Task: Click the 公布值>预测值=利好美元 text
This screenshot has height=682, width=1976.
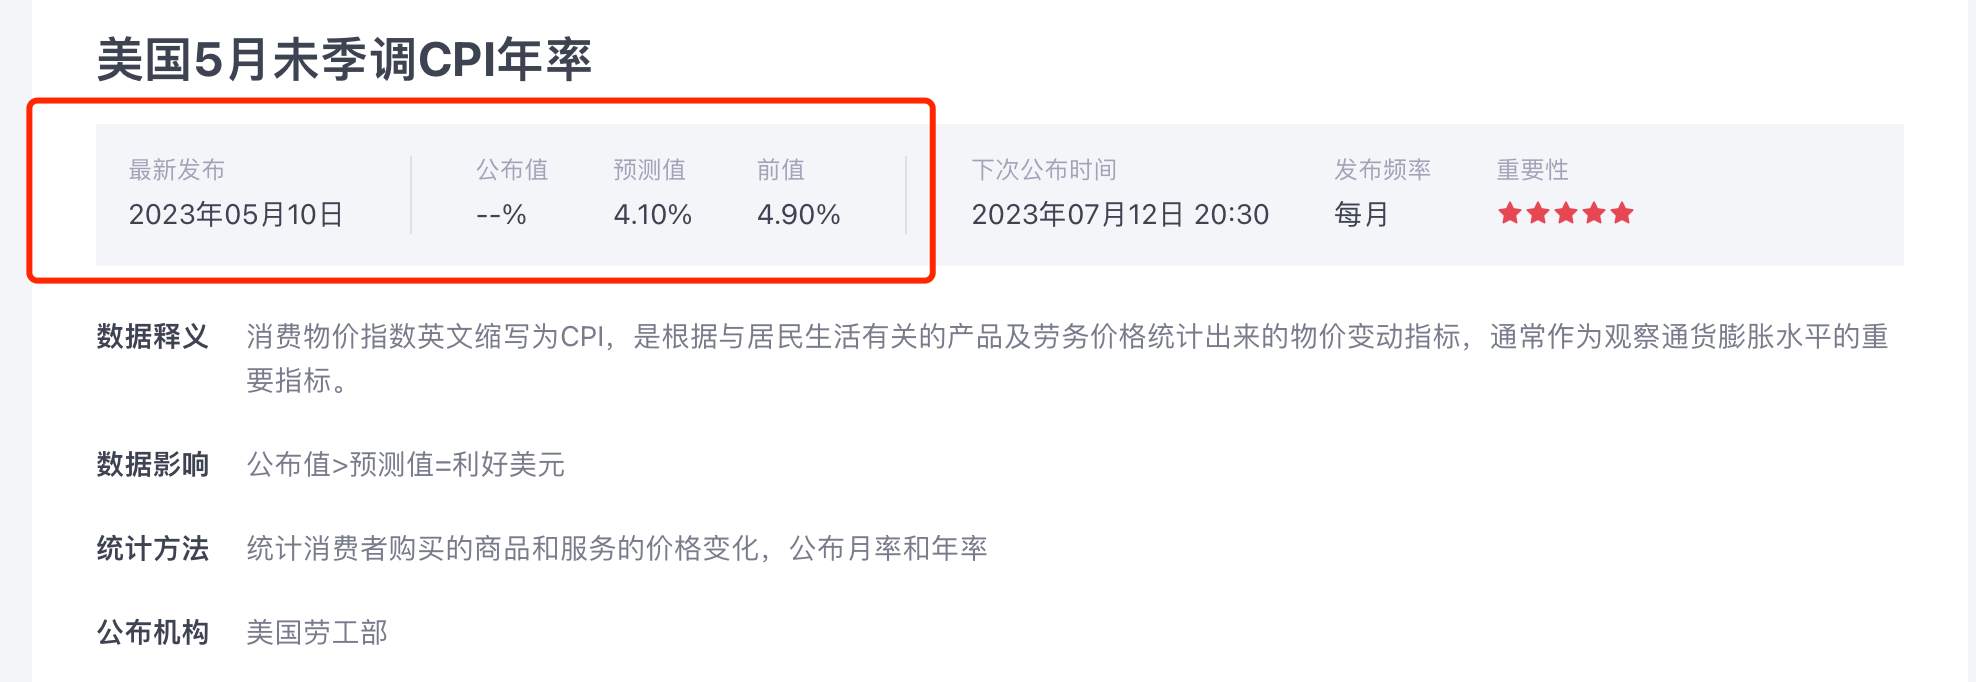Action: click(406, 465)
